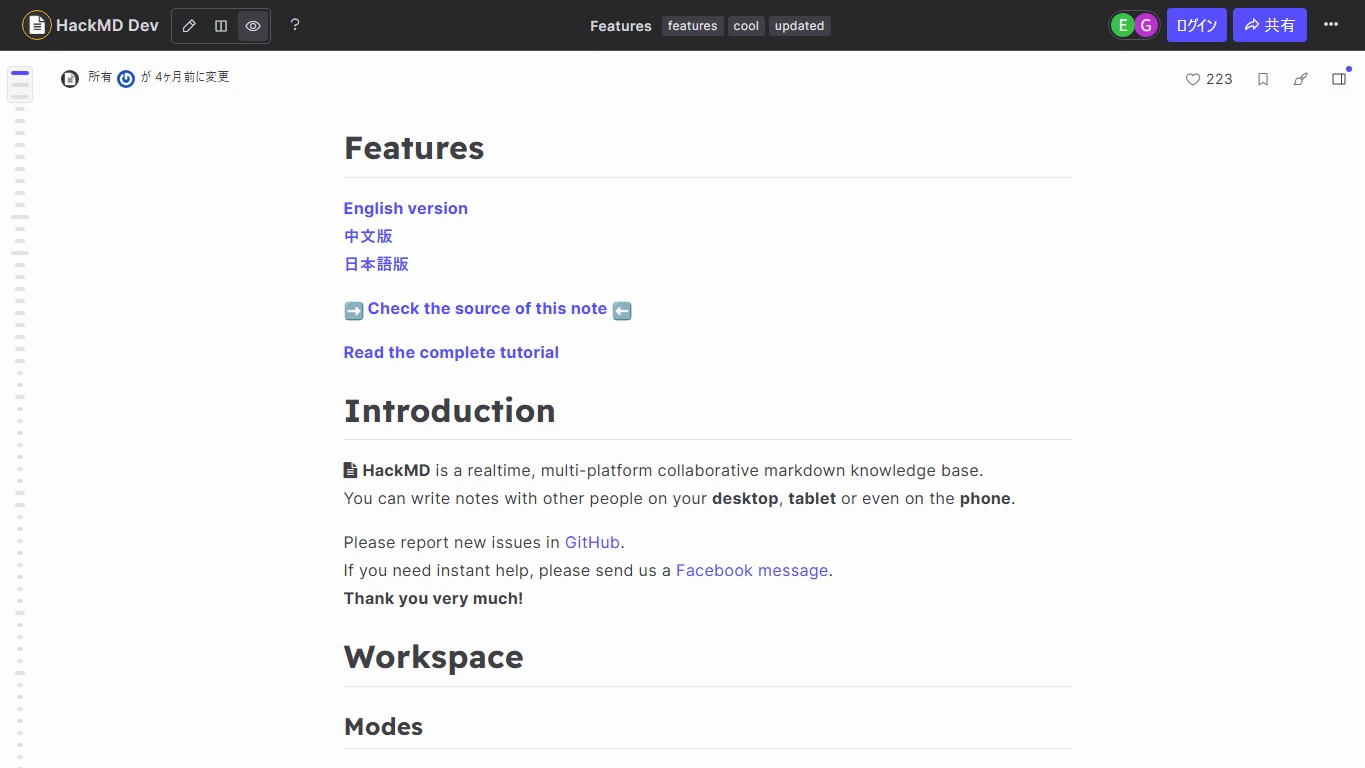Open help with the question mark icon
1365x768 pixels.
[x=295, y=25]
